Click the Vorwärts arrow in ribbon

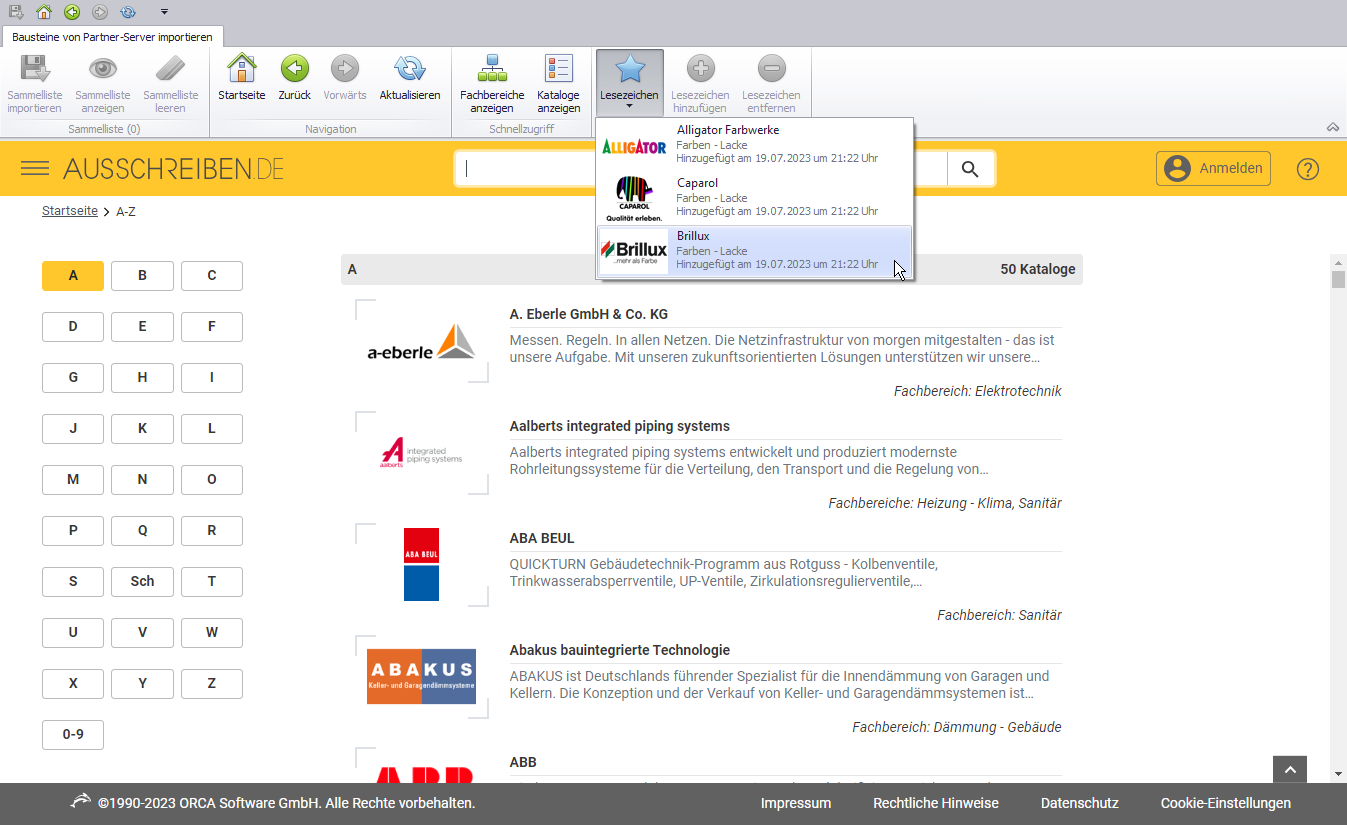(345, 69)
